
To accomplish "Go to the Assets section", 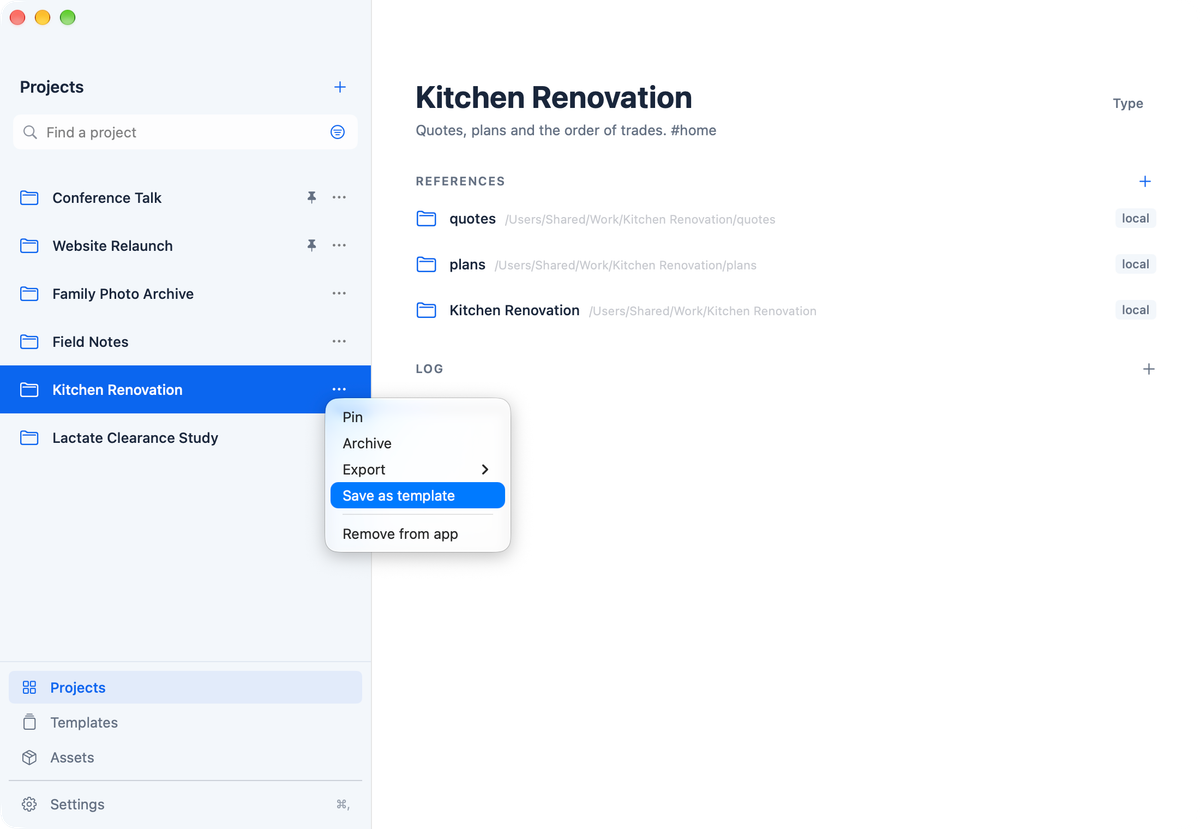I will [185, 758].
